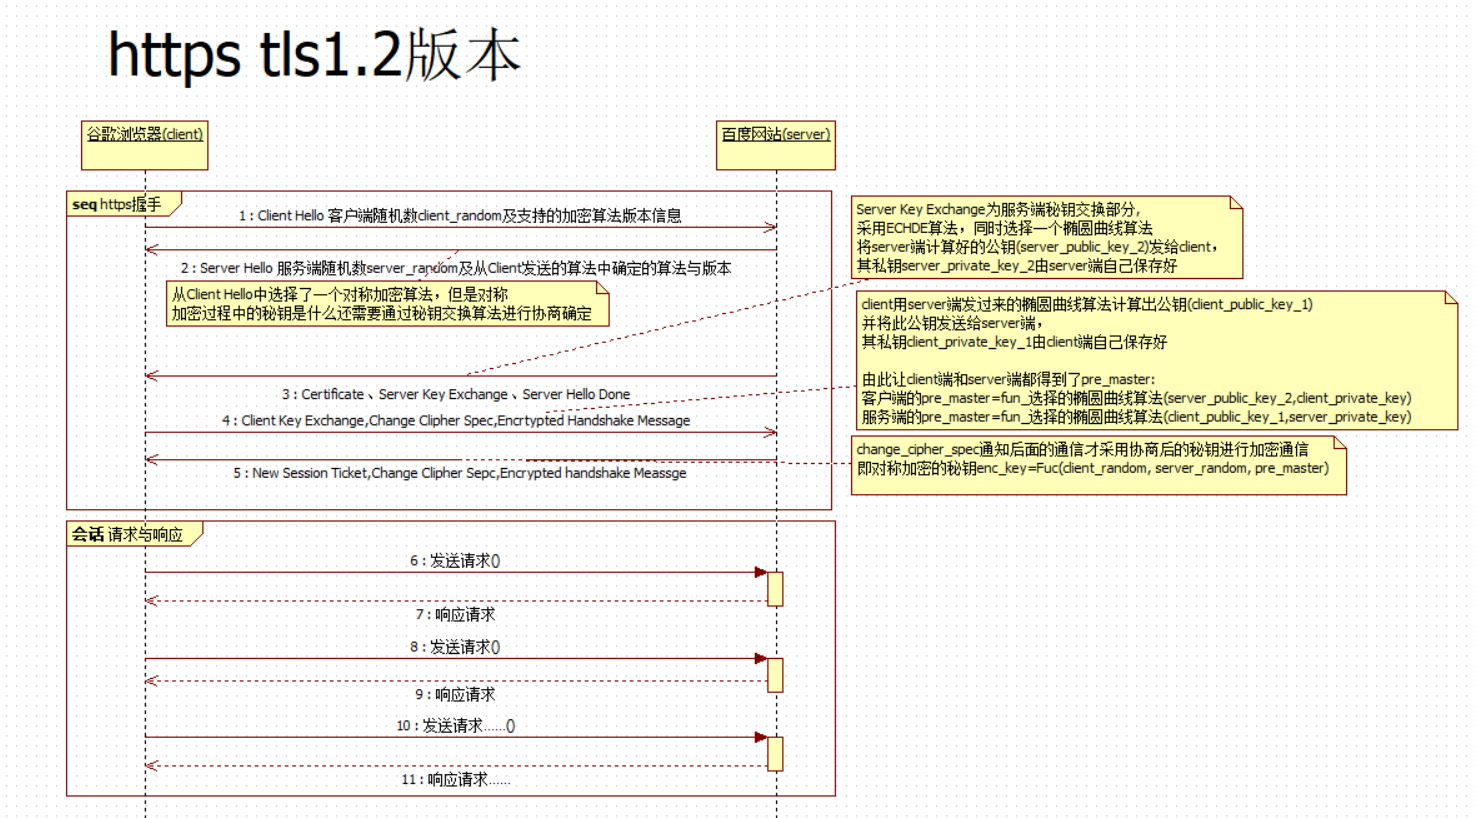Viewport: 1476px width, 818px height.
Task: Click the '会话 请求与响应' fragment label
Action: [129, 533]
